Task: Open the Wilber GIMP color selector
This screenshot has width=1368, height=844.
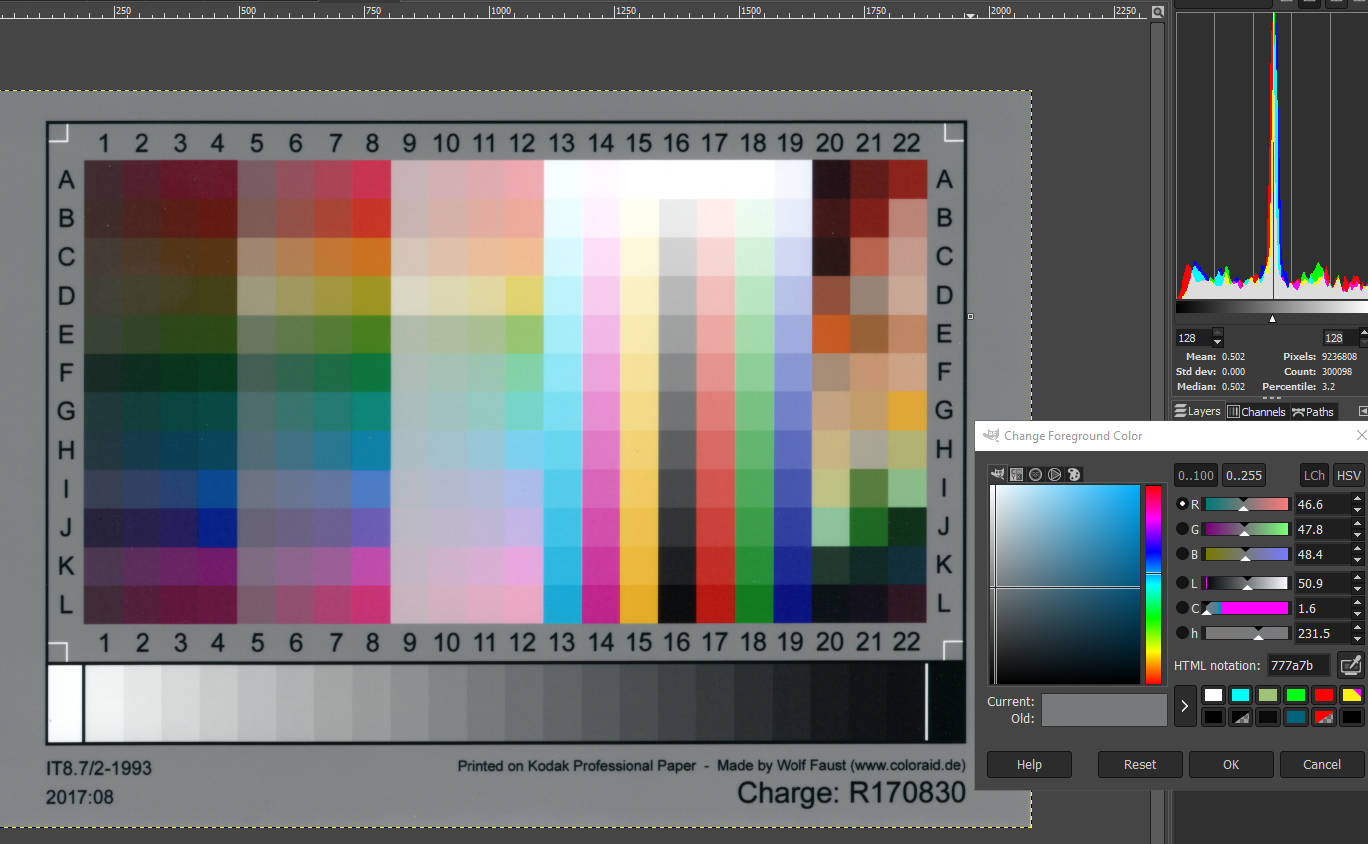Action: (x=997, y=473)
